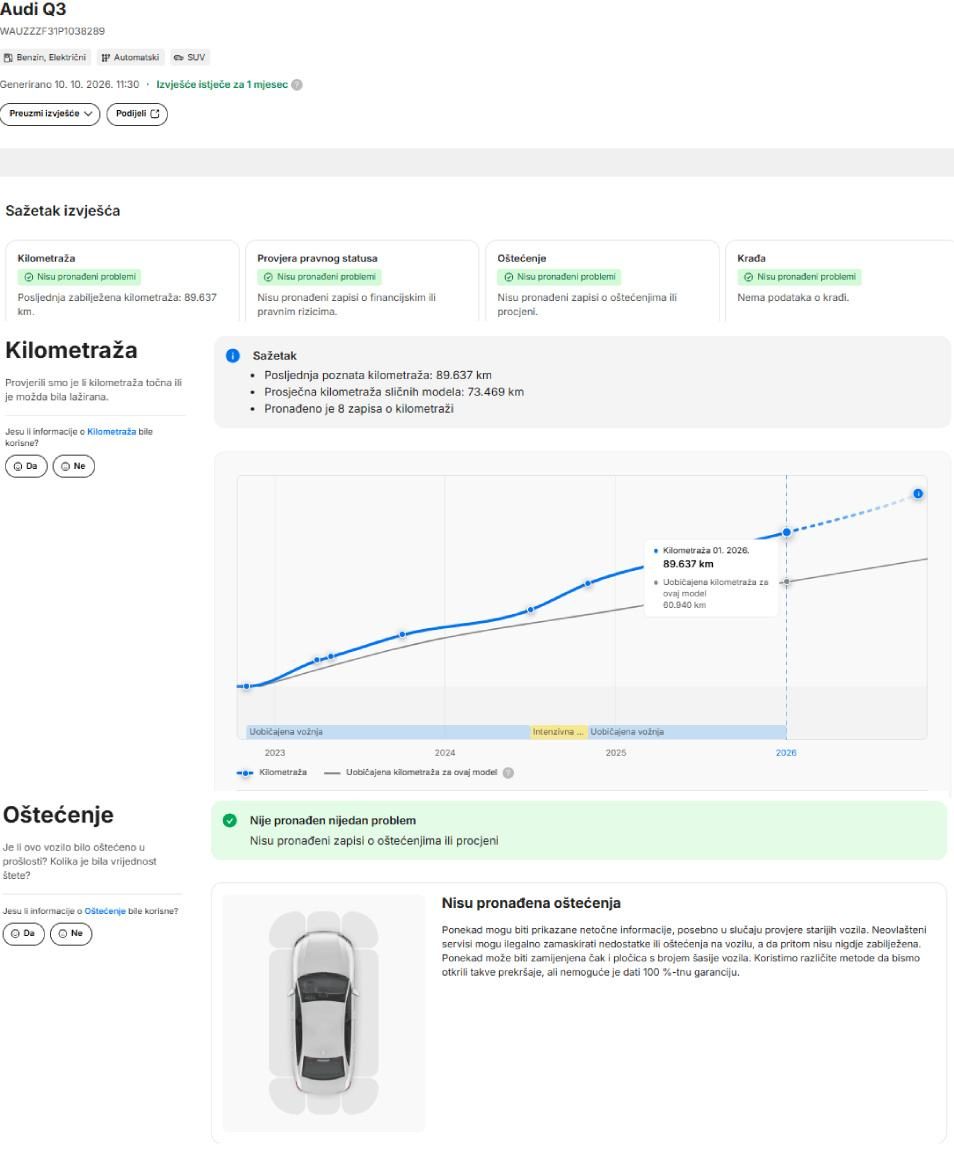Click the car body icon next to SUV

tap(178, 58)
